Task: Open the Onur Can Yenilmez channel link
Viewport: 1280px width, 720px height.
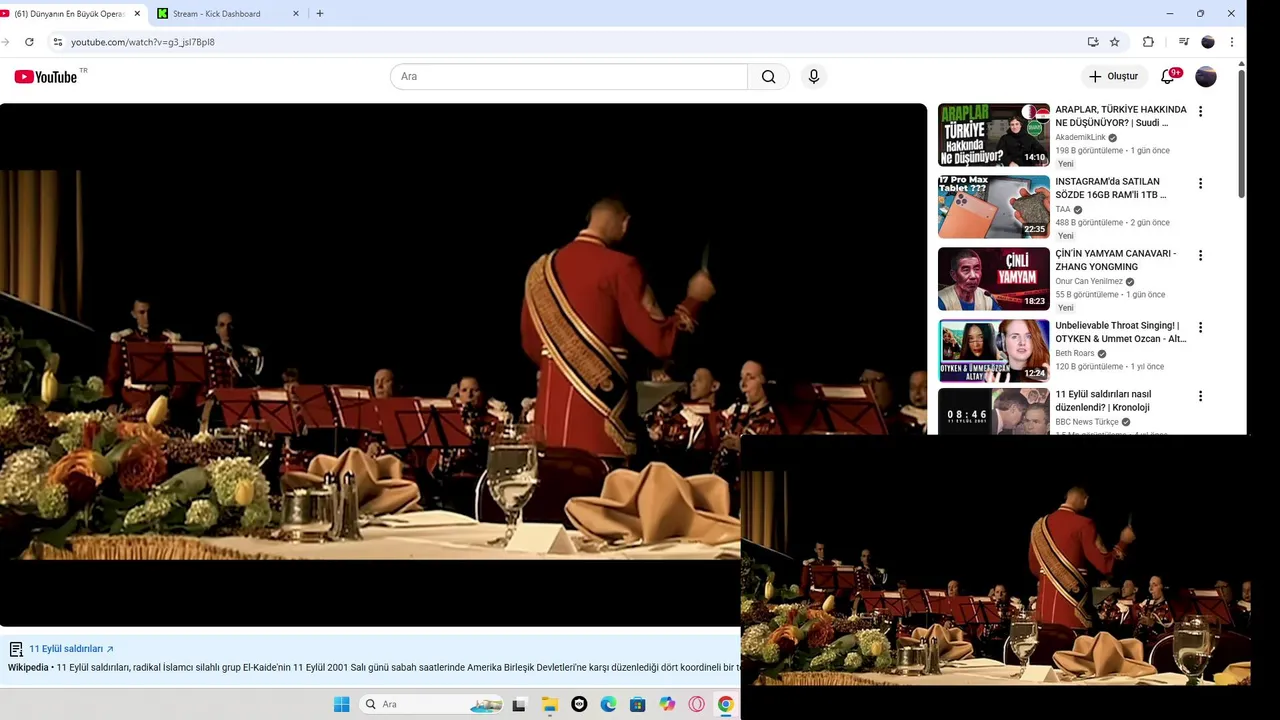Action: [1089, 282]
